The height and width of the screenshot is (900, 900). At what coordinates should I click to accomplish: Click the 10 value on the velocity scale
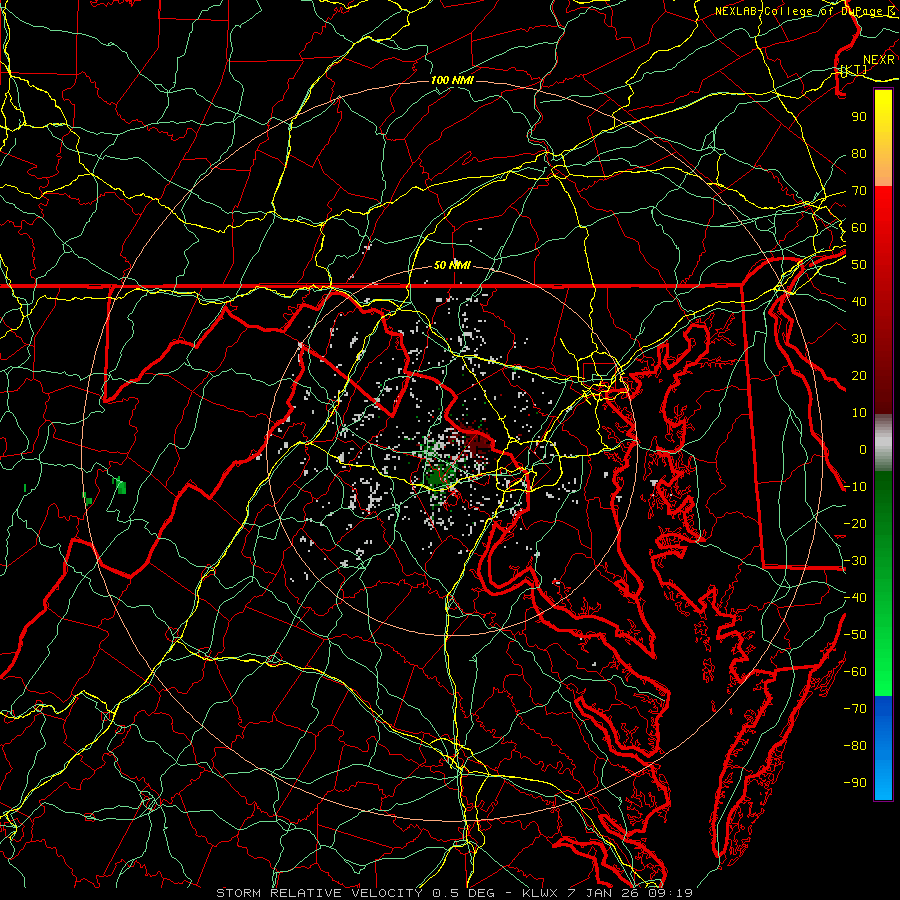[x=859, y=413]
